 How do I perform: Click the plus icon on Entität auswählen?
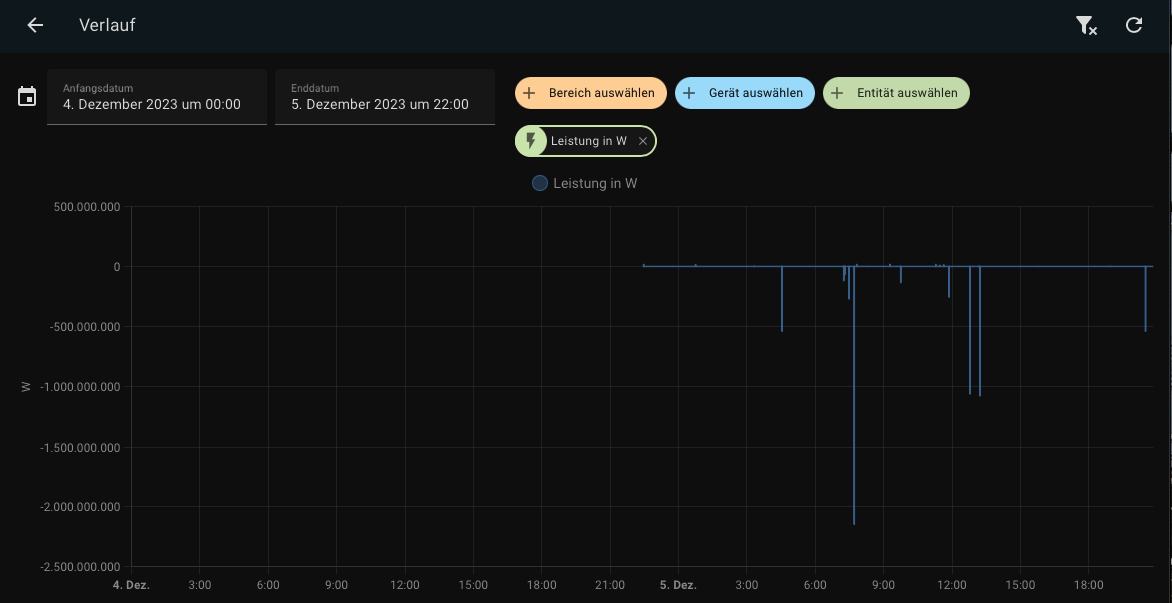pos(837,93)
